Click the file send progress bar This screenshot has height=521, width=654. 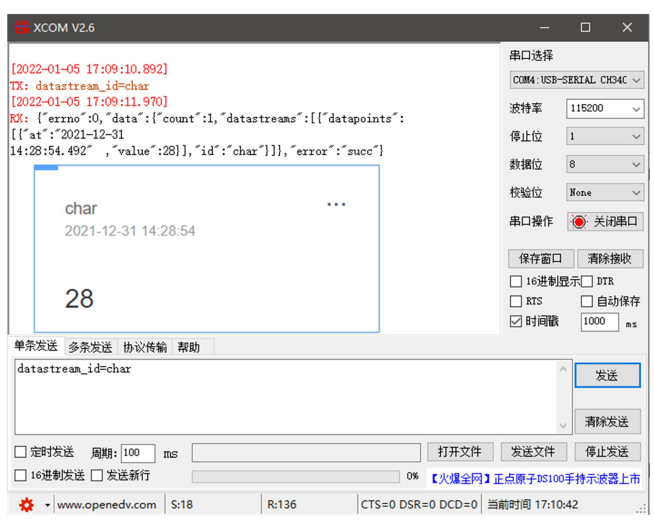296,476
